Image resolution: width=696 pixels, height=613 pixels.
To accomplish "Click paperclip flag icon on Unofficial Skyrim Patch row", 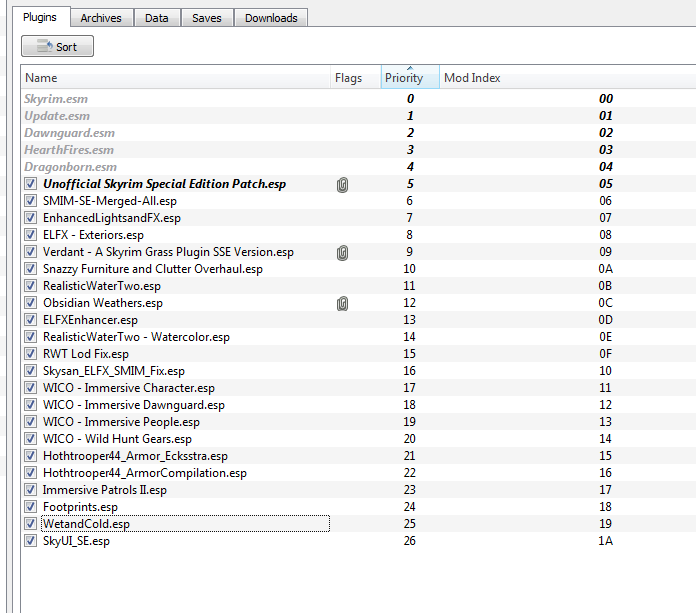I will pyautogui.click(x=342, y=184).
